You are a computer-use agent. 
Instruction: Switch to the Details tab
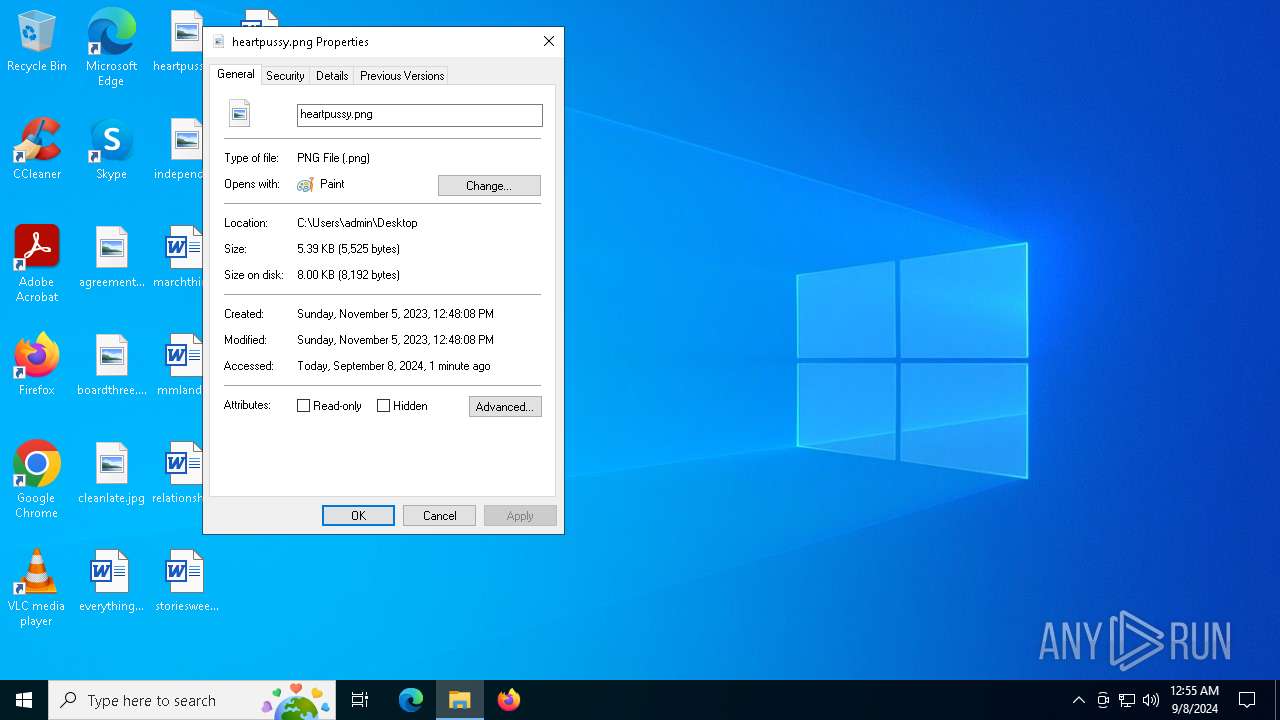click(332, 76)
